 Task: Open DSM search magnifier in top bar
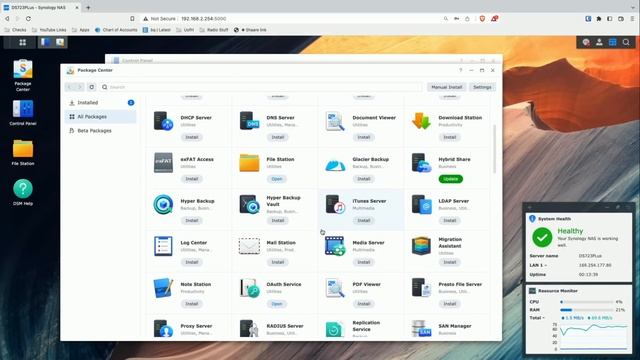pos(626,42)
